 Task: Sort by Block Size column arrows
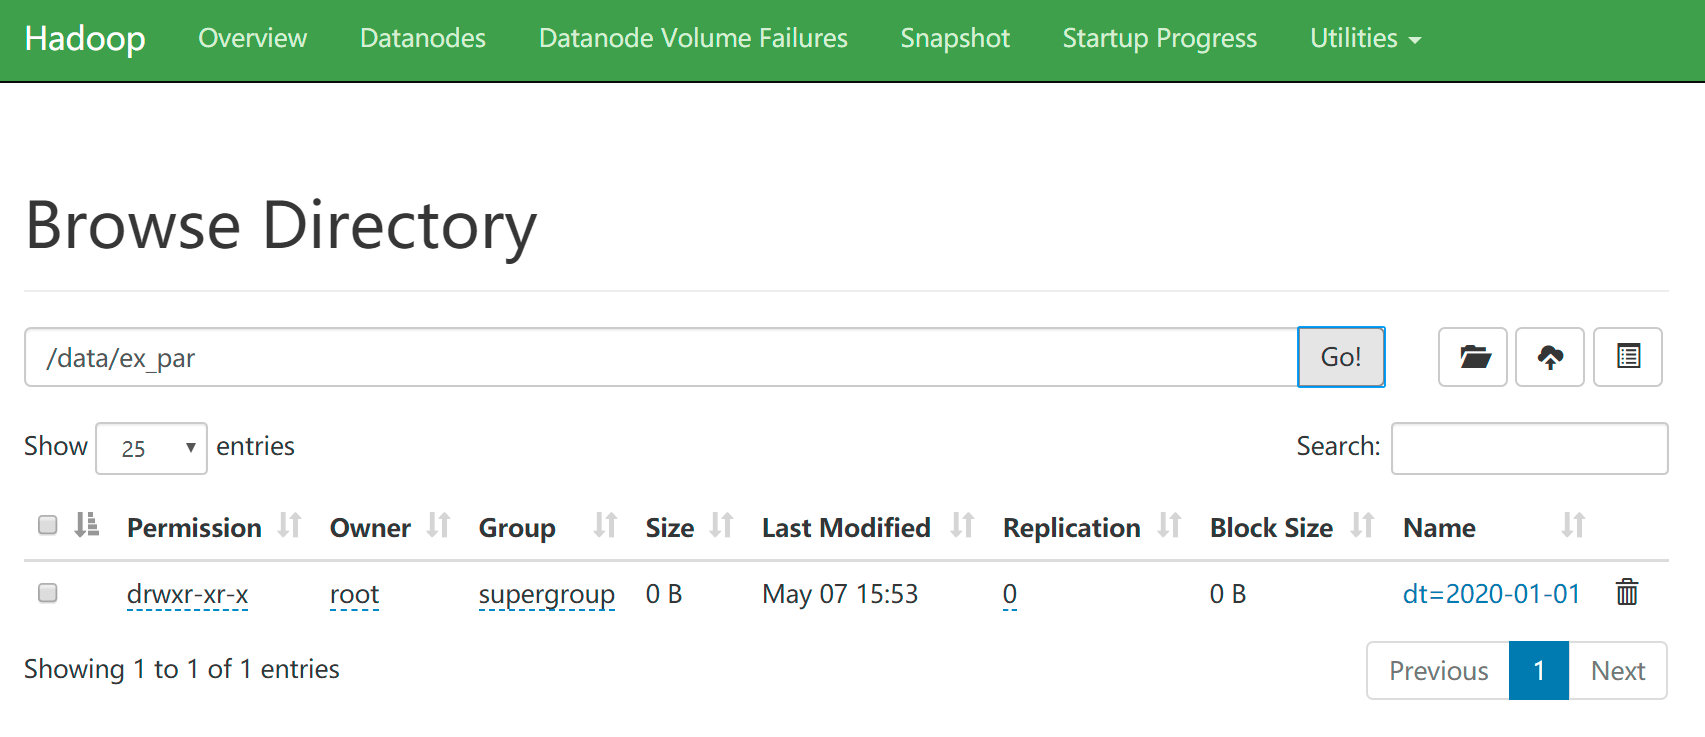click(1362, 525)
